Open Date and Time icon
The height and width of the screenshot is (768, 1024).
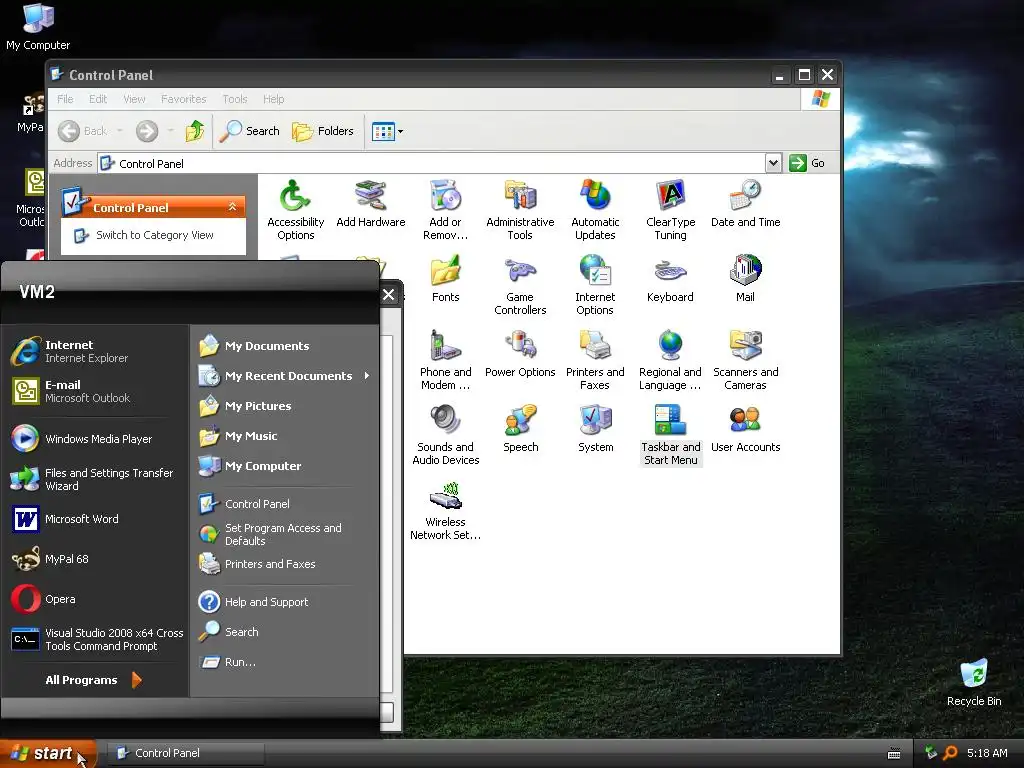pos(745,204)
